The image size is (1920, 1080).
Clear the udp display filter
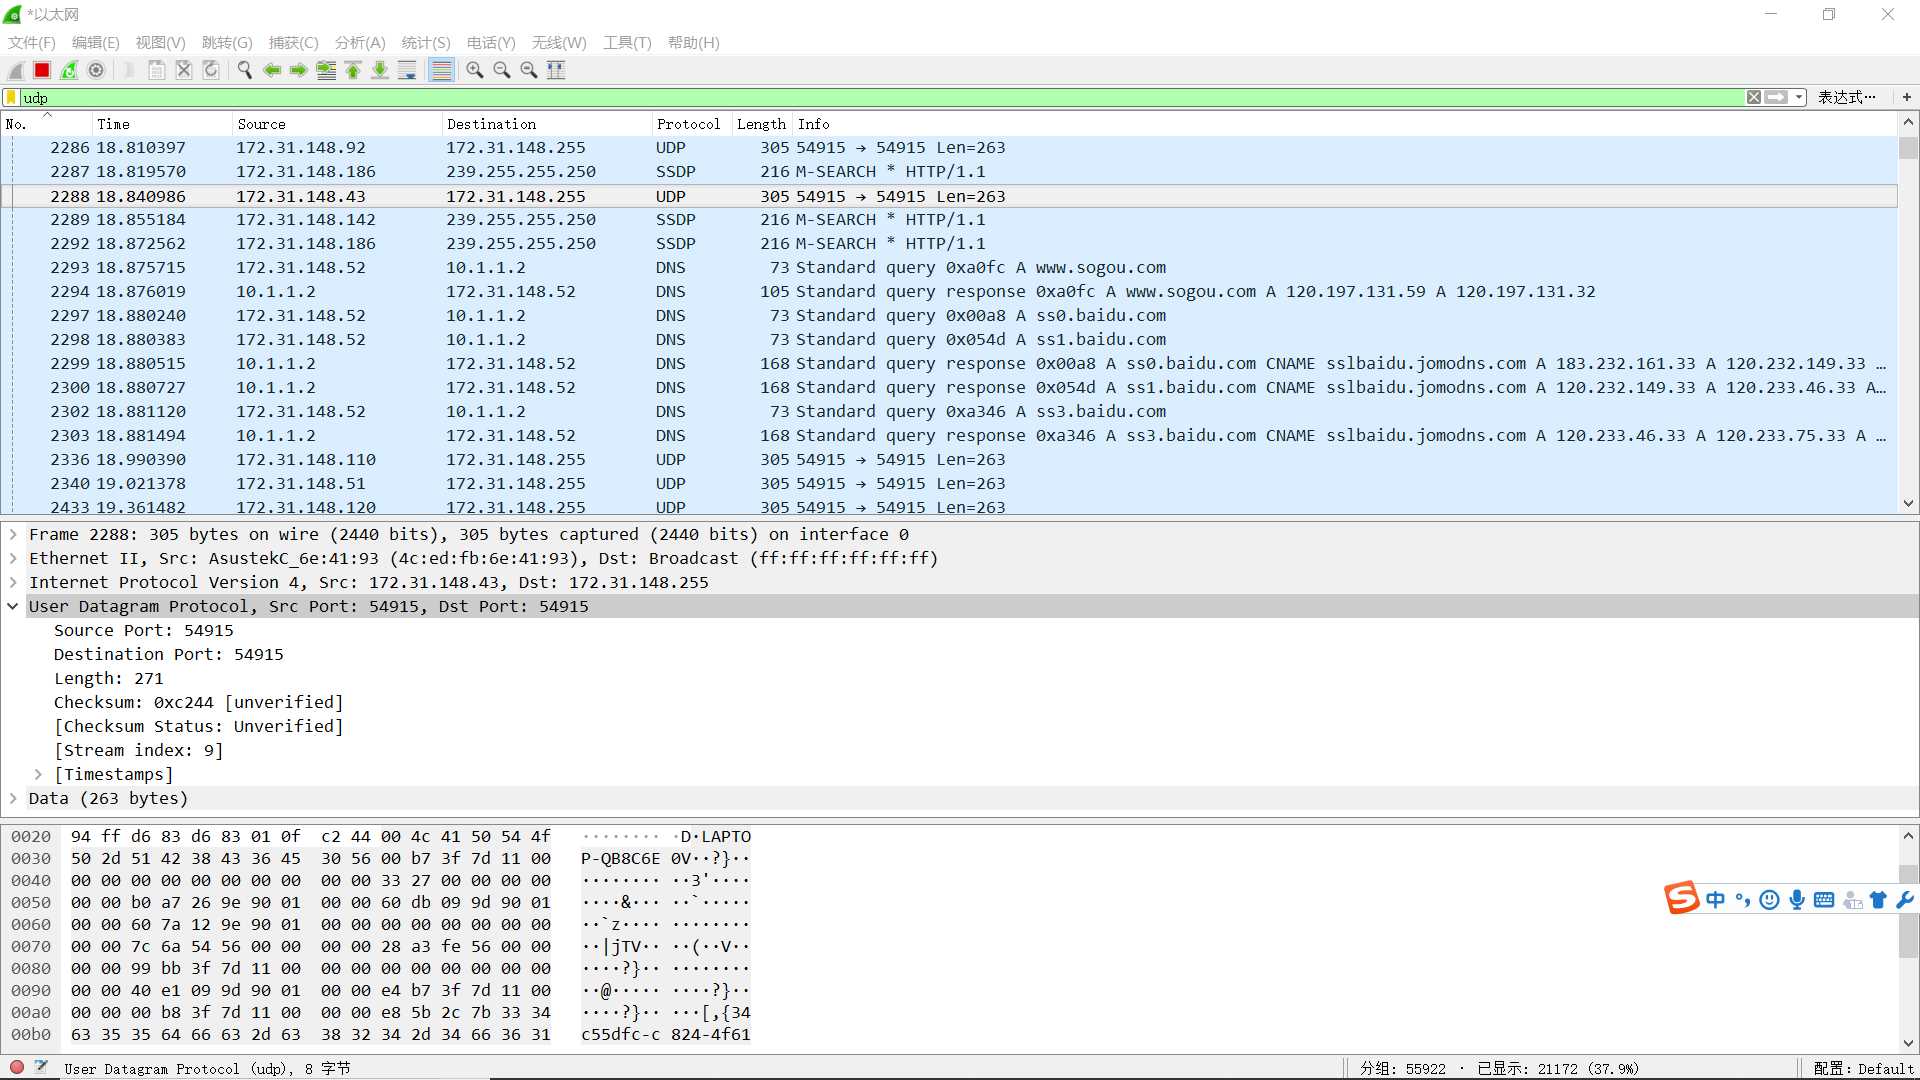[1754, 97]
